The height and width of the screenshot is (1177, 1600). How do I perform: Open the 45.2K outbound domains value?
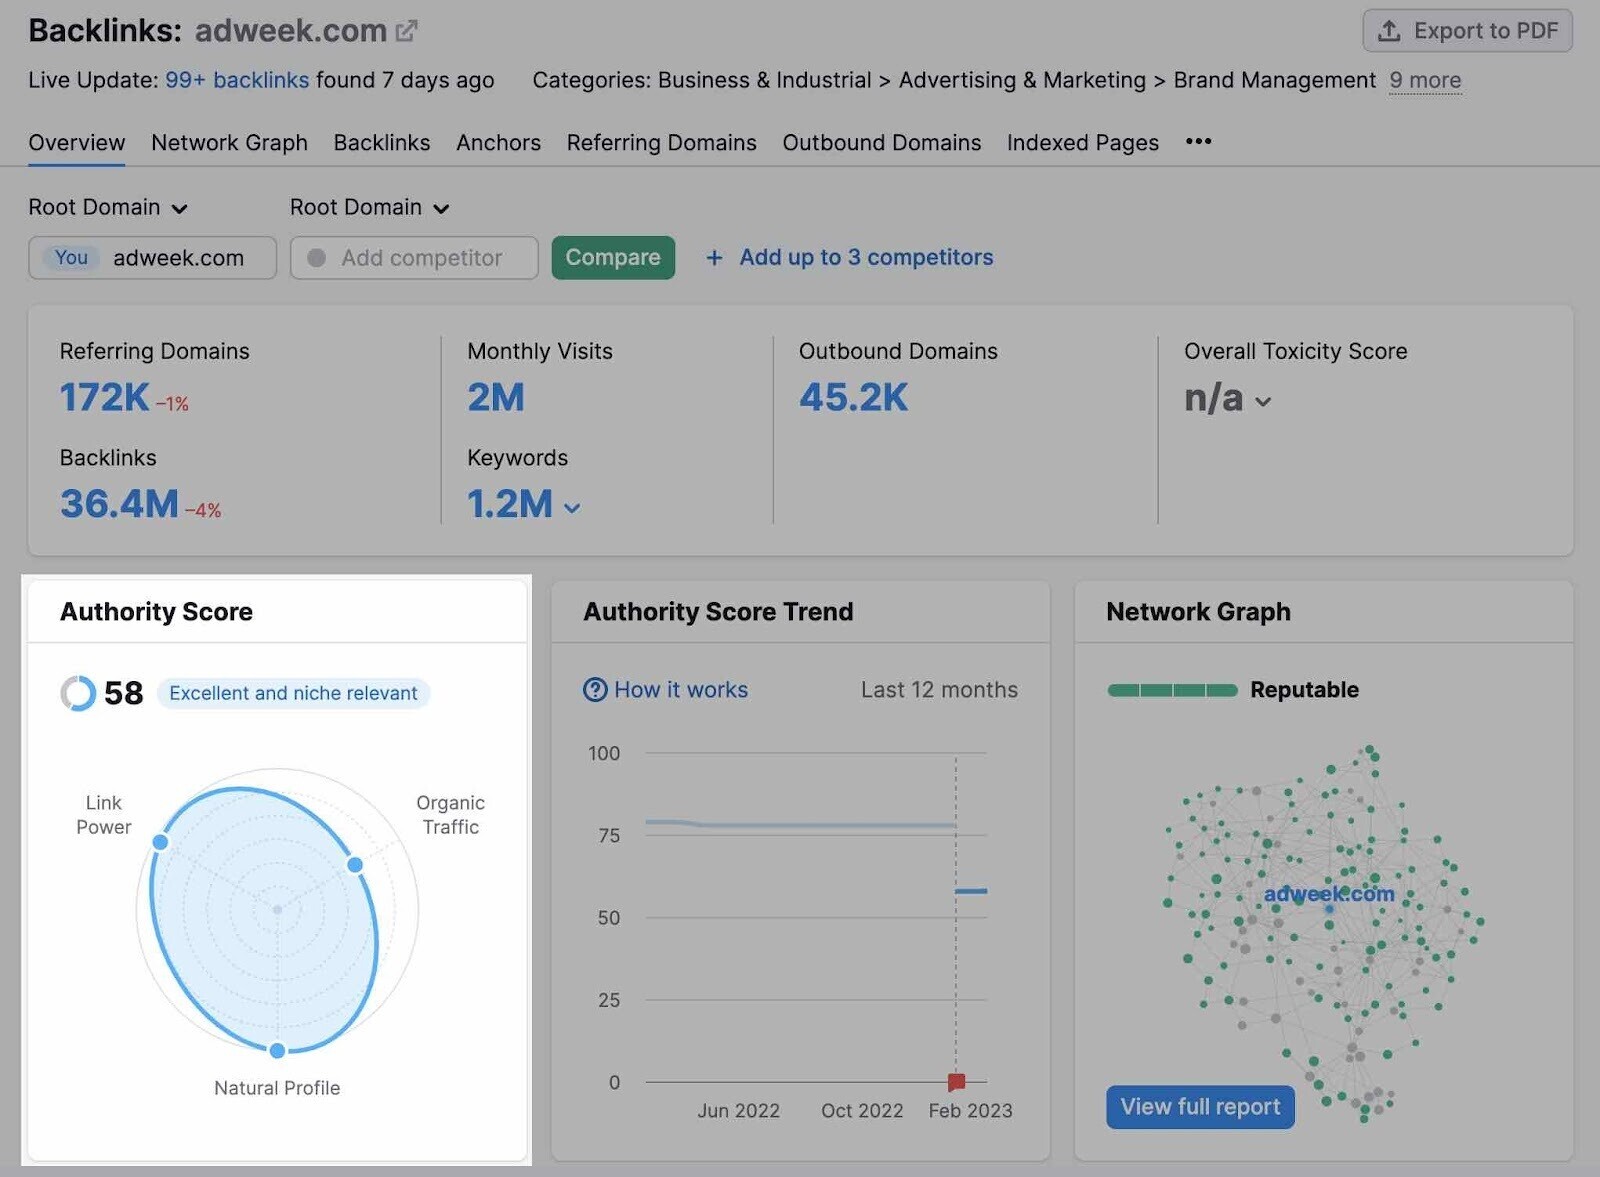pos(853,398)
